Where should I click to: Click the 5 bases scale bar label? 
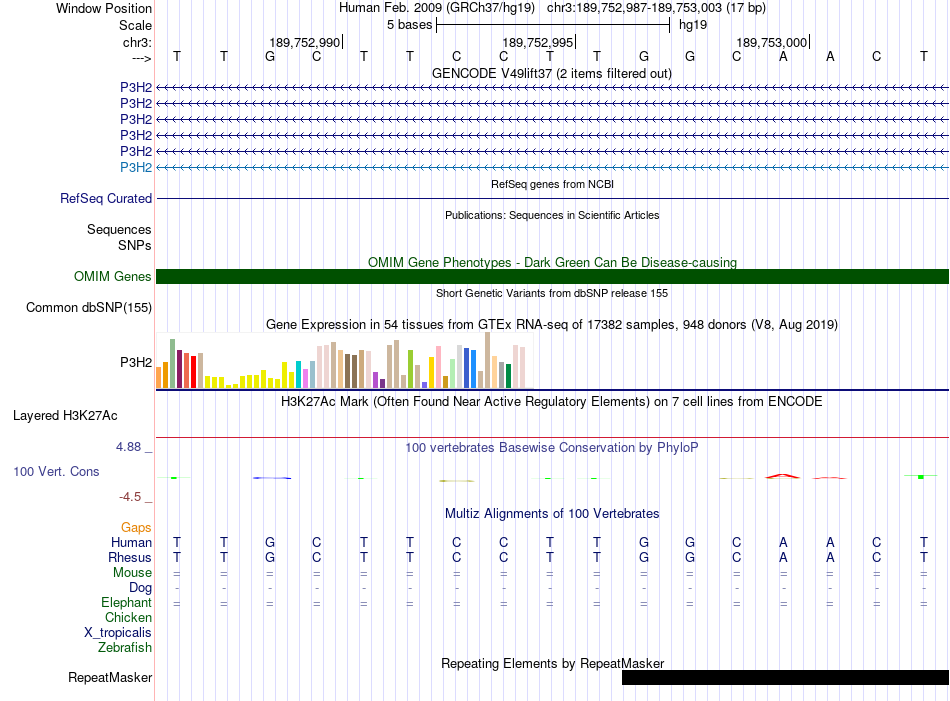410,25
